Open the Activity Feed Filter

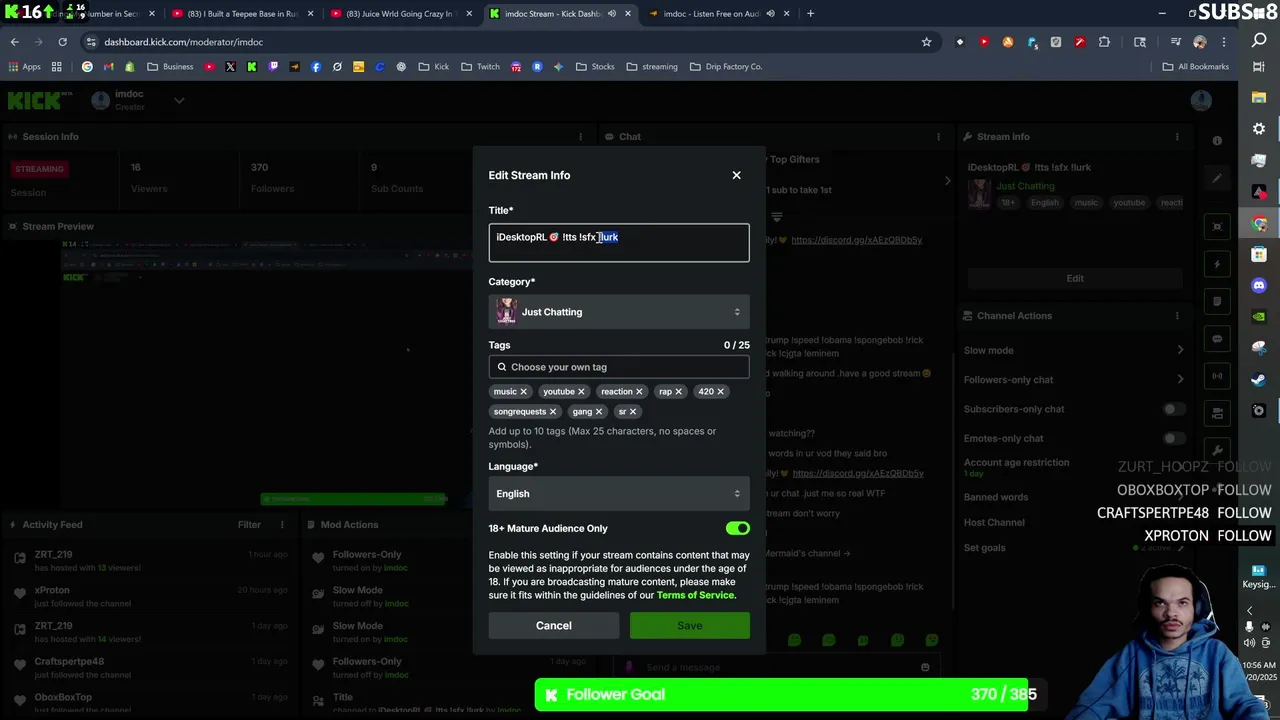[x=249, y=524]
